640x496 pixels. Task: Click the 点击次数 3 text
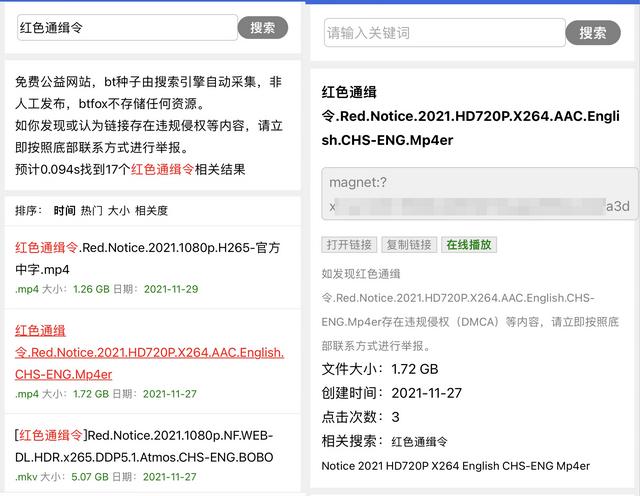tap(360, 417)
